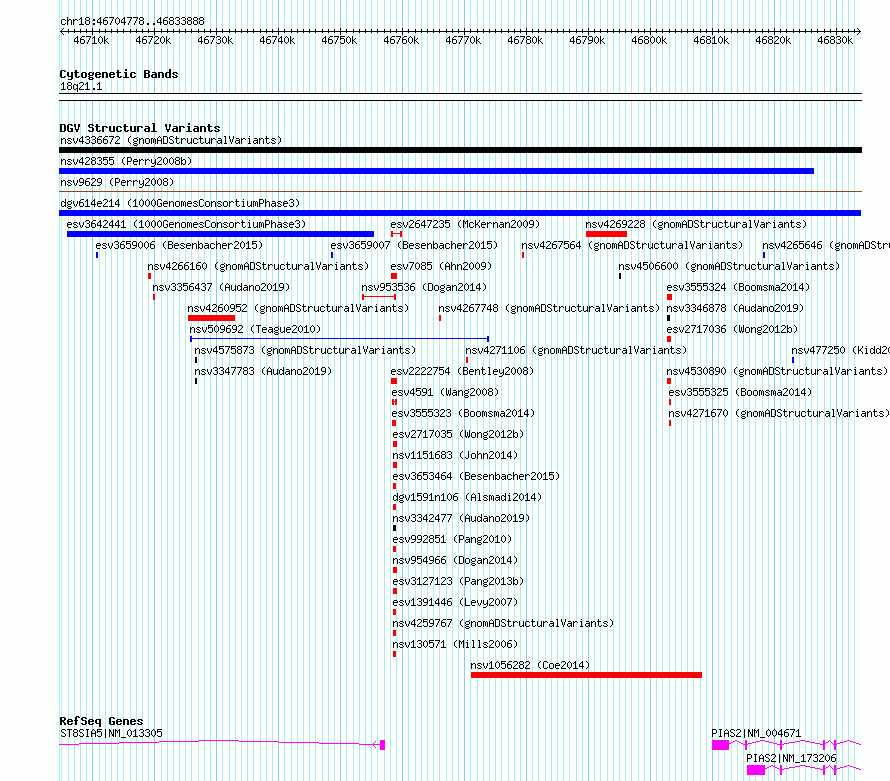The image size is (890, 781).
Task: Click PIAS2|NM_004671 gene label
Action: [x=756, y=733]
